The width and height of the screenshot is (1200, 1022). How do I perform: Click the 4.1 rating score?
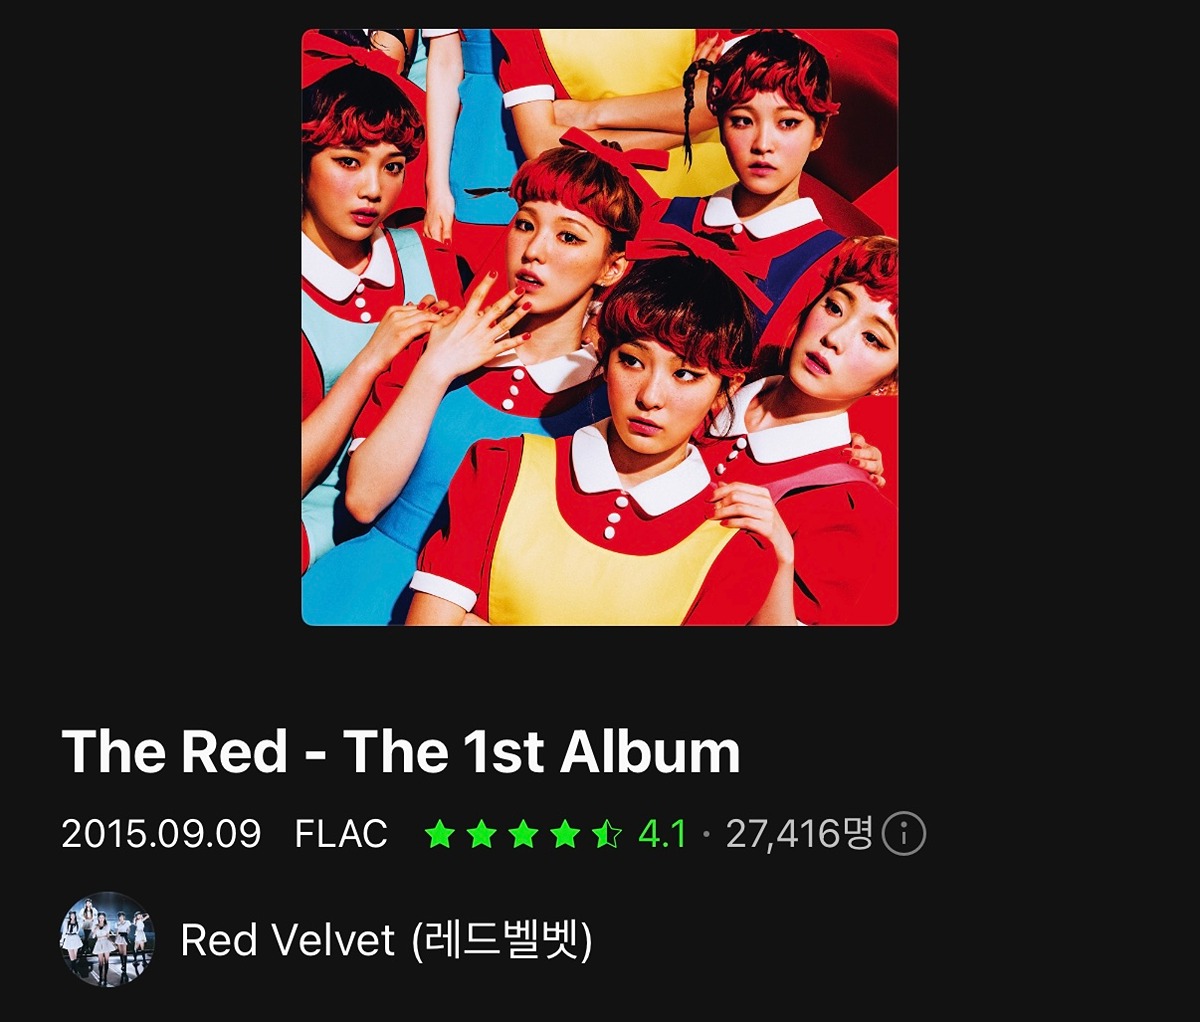662,834
